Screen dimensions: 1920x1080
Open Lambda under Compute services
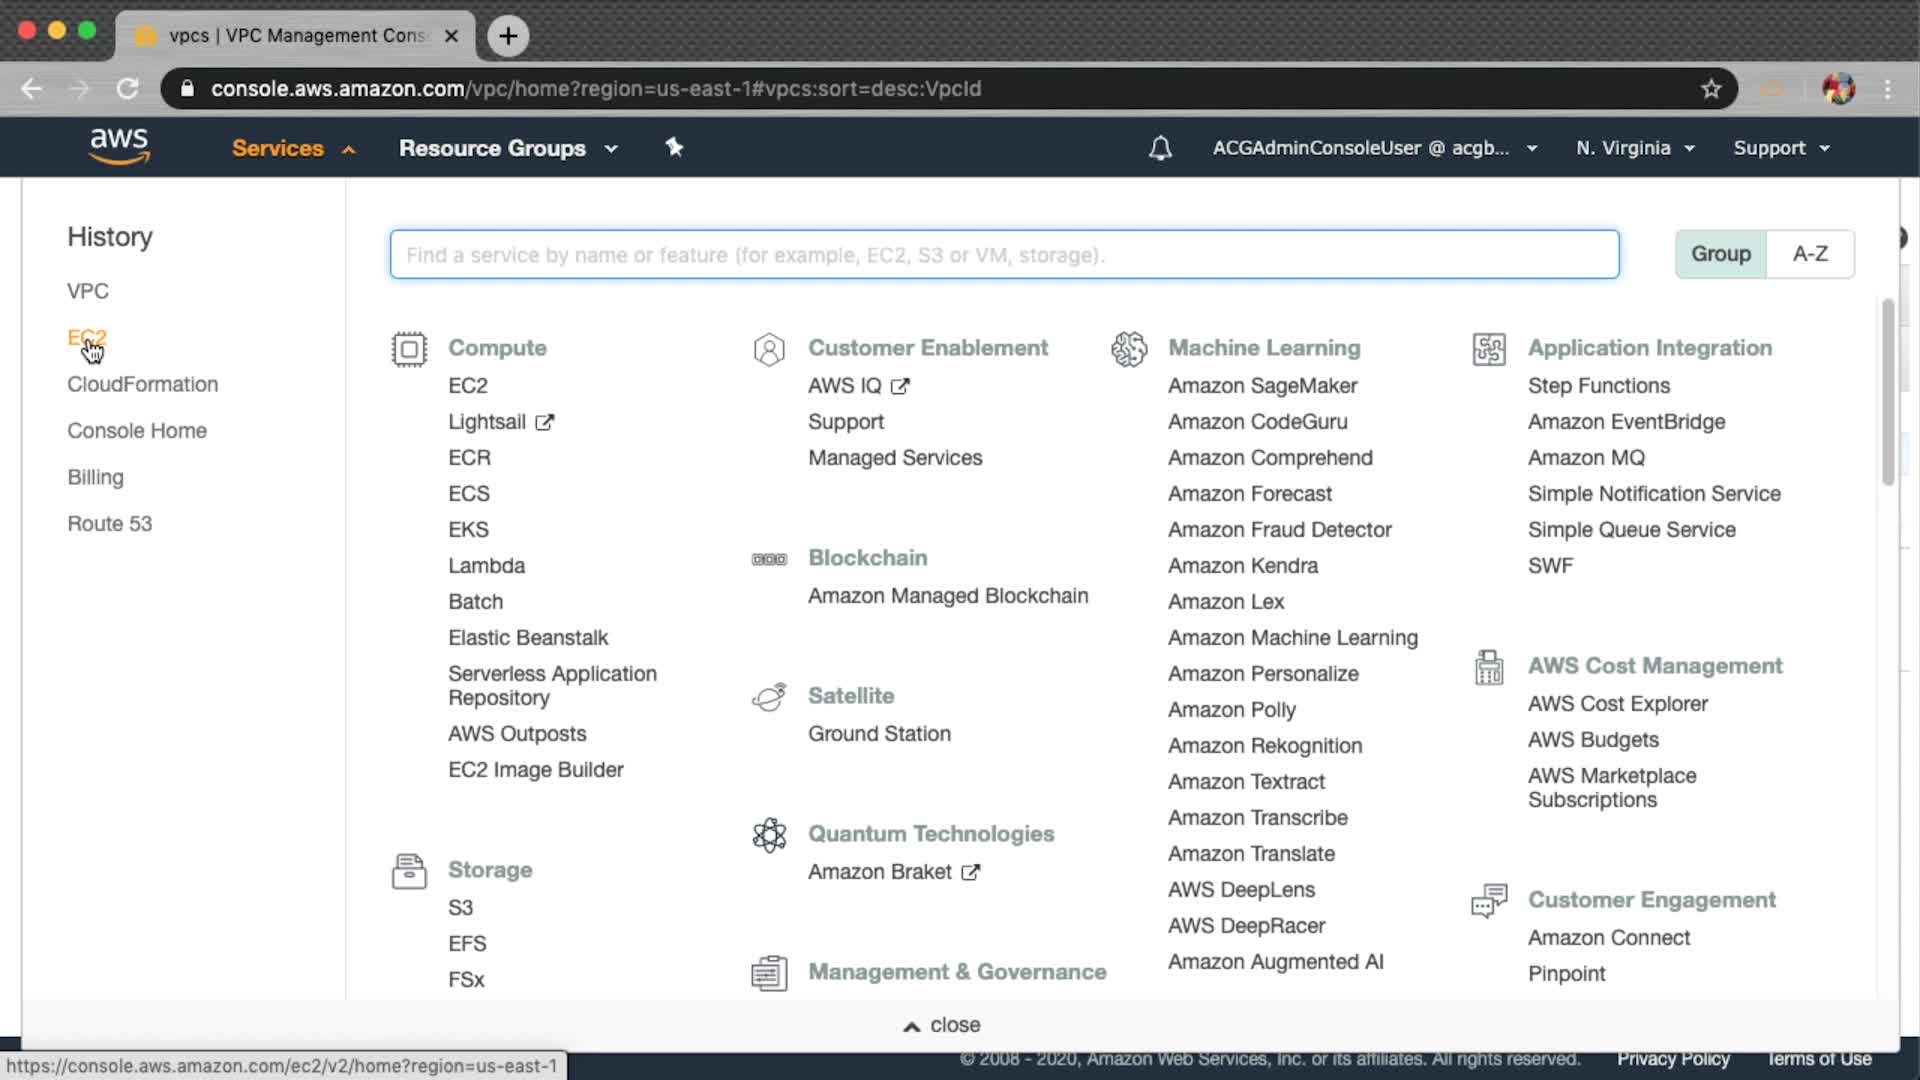[486, 566]
